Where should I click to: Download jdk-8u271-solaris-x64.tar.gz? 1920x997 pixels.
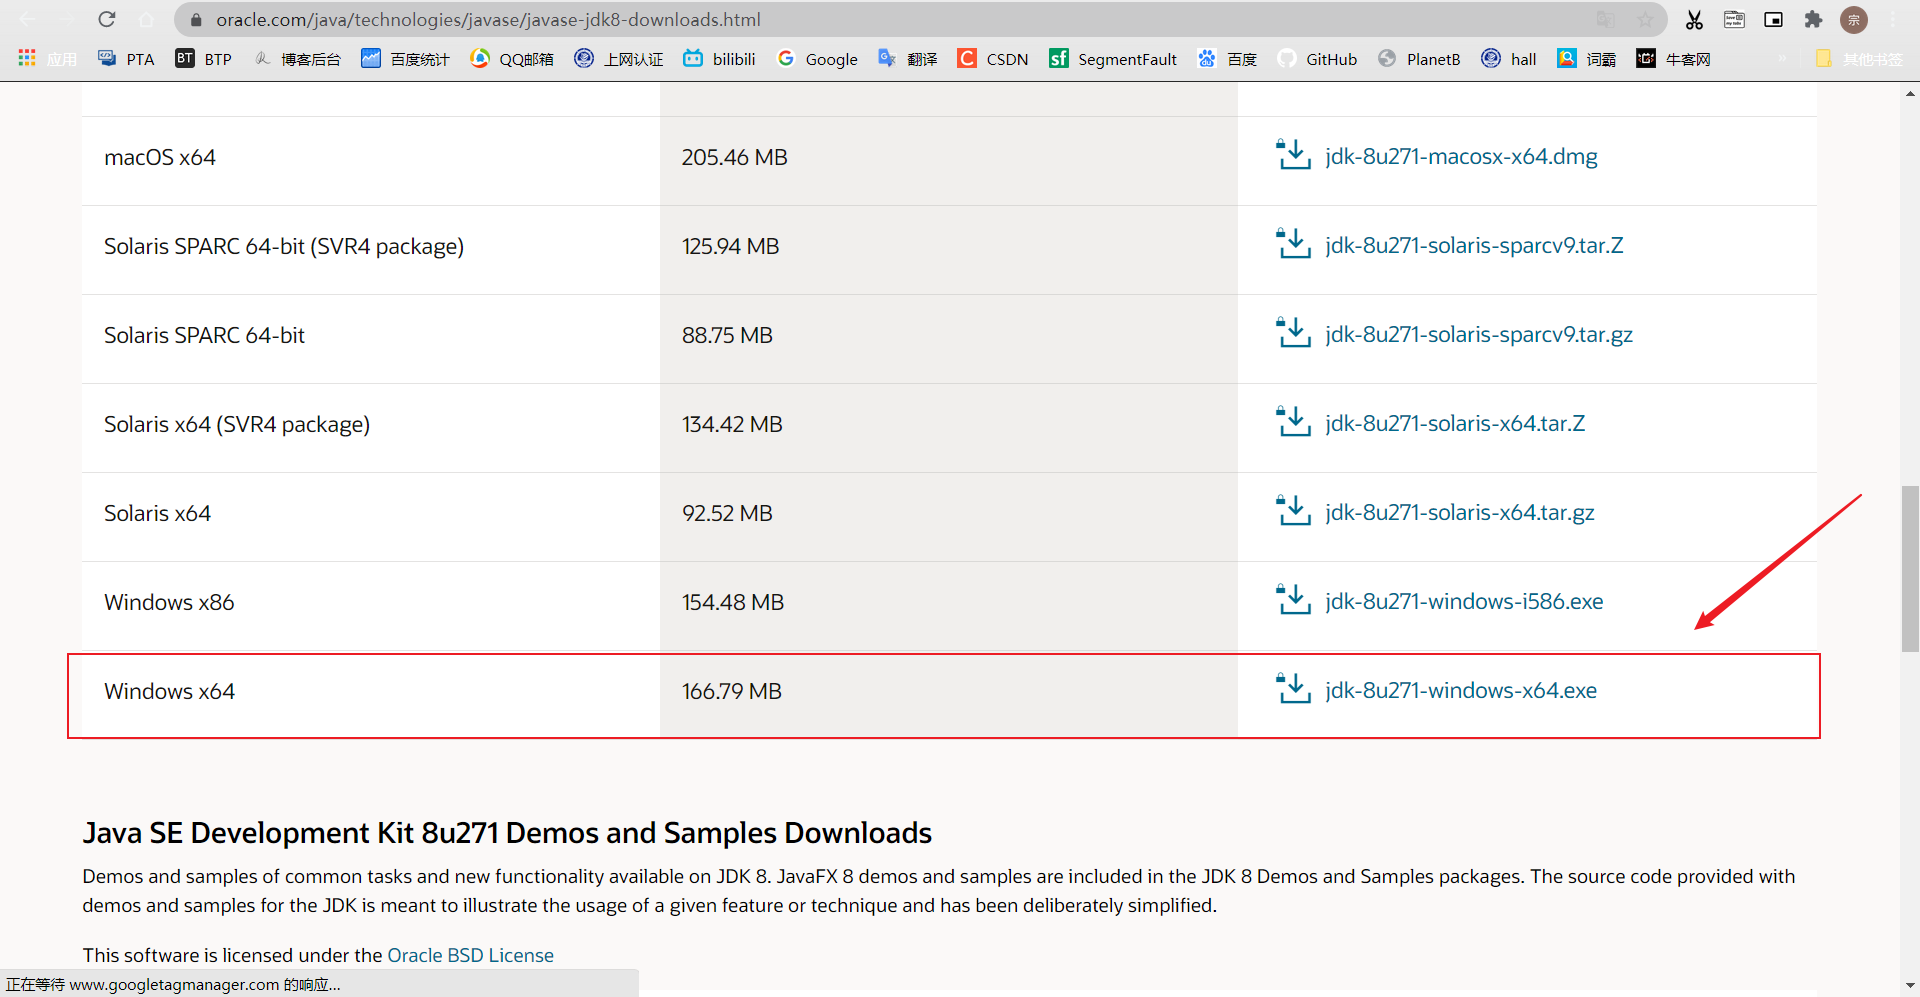1460,512
